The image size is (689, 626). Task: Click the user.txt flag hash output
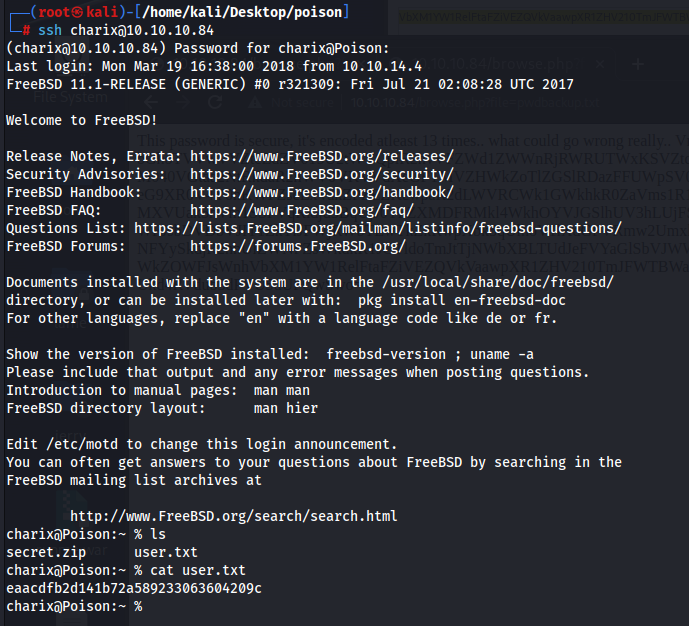pos(134,588)
